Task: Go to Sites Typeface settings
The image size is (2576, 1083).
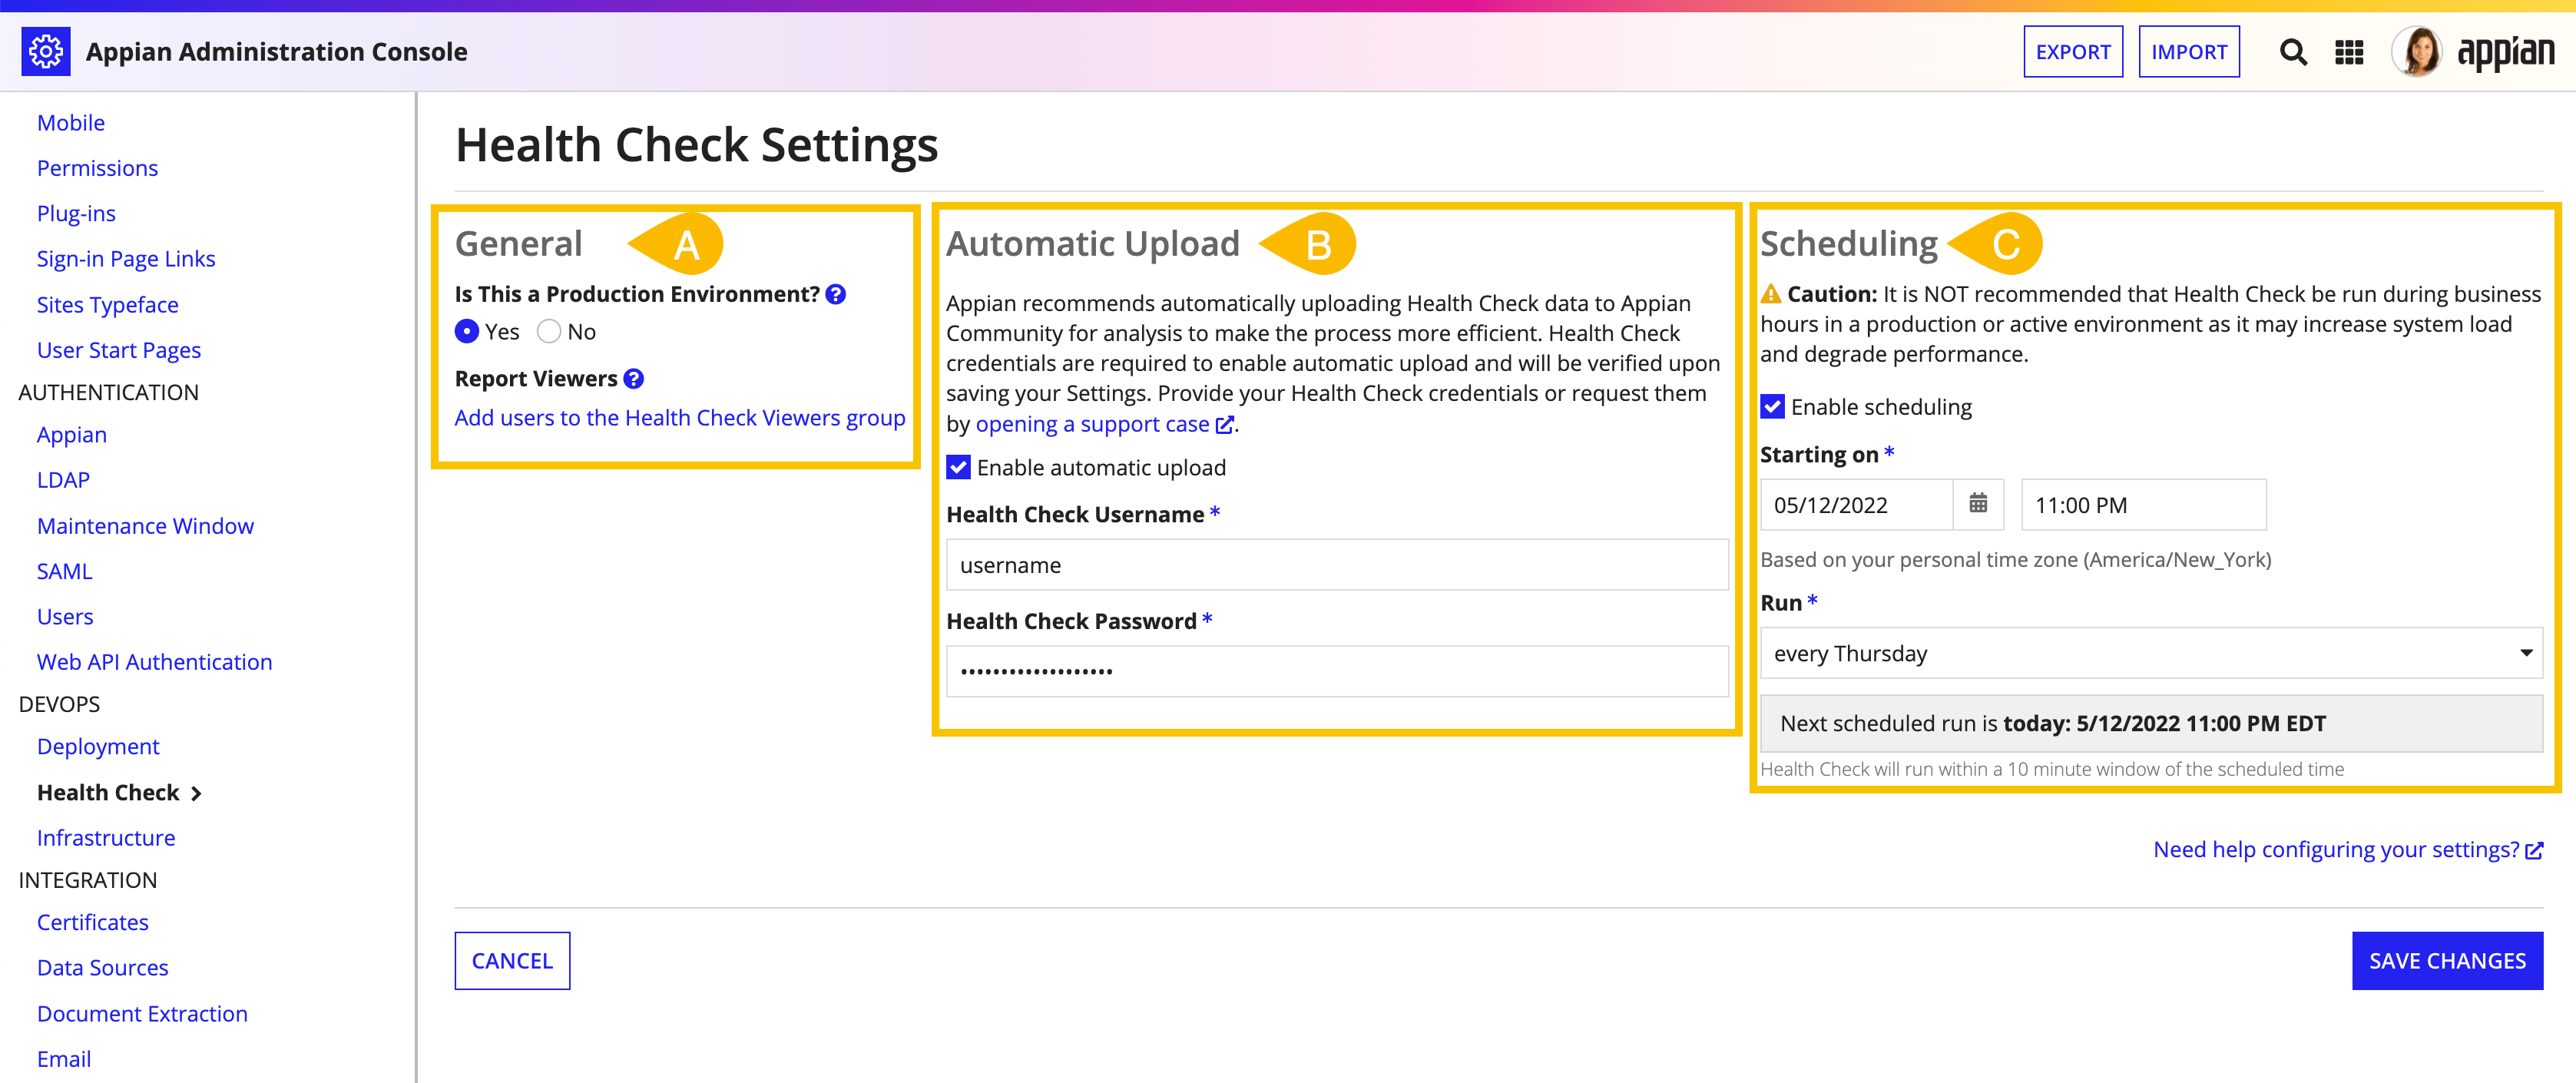Action: 108,305
